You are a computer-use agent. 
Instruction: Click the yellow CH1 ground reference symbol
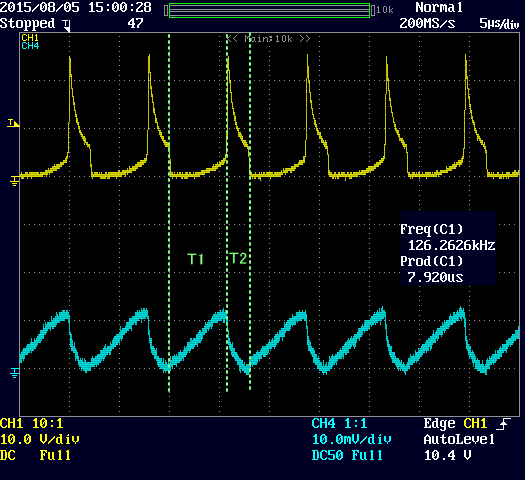tap(14, 181)
